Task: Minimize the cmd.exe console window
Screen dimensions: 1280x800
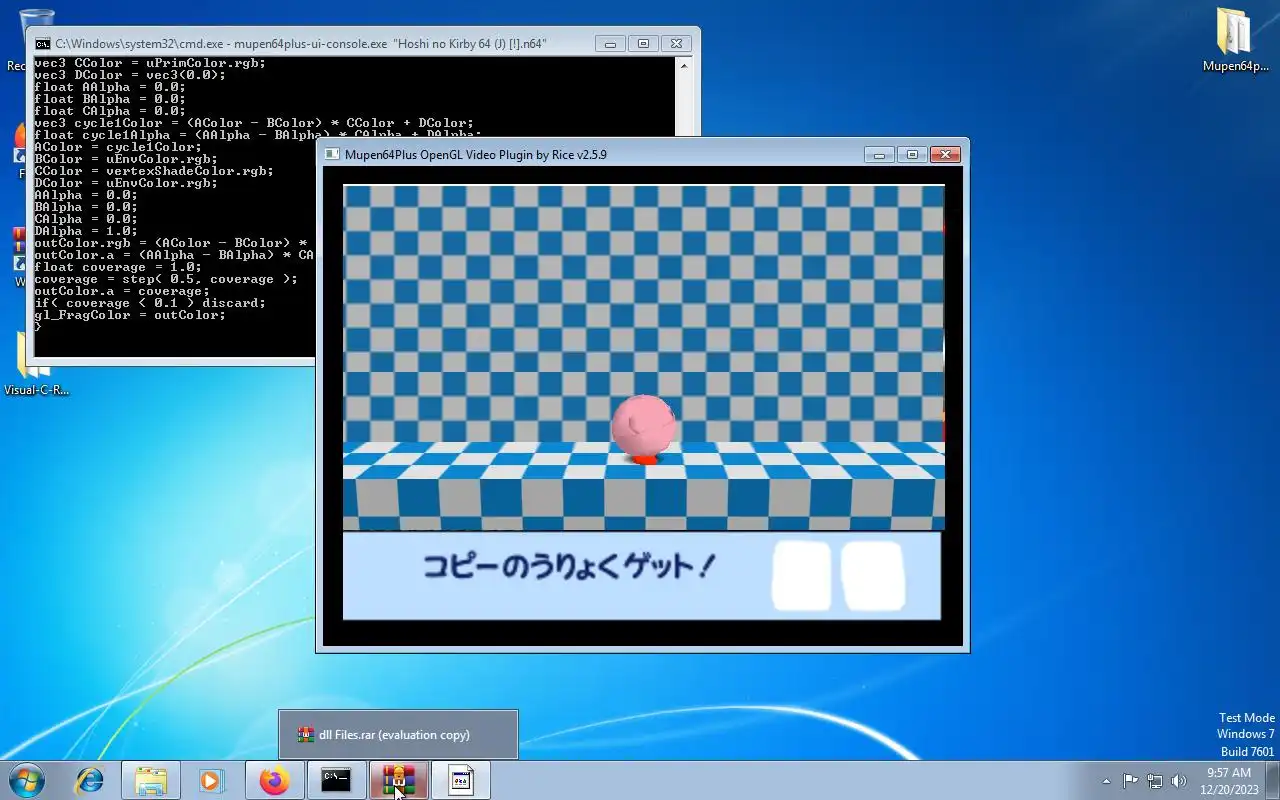Action: 610,44
